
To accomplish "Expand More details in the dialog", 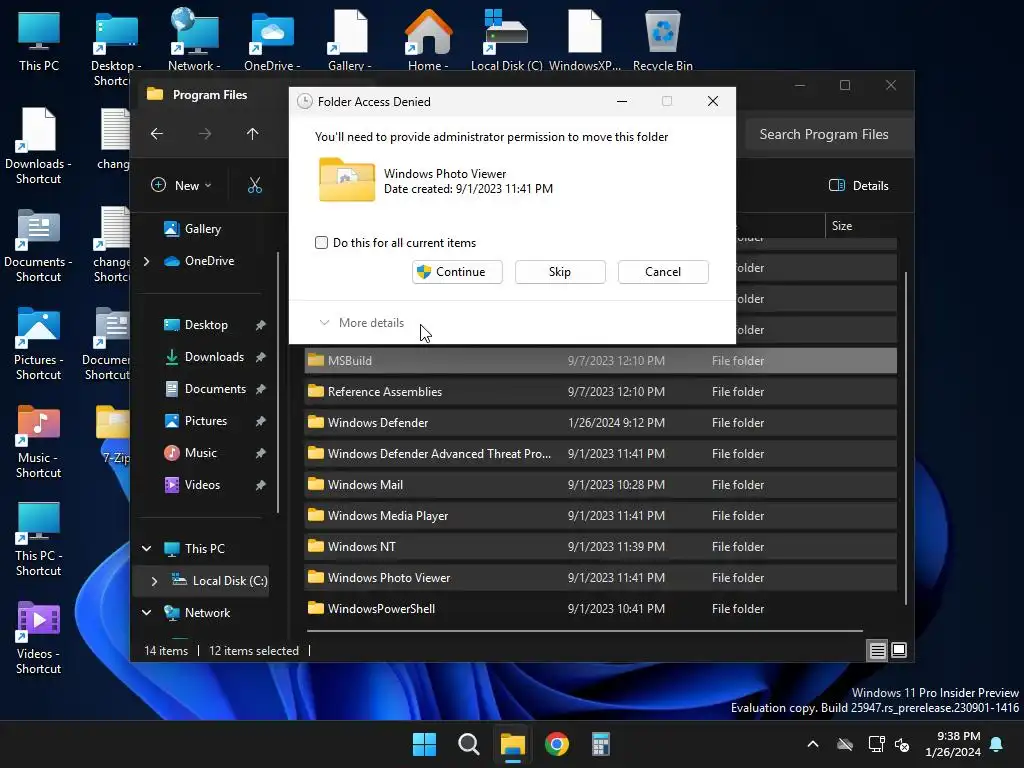I will click(361, 323).
